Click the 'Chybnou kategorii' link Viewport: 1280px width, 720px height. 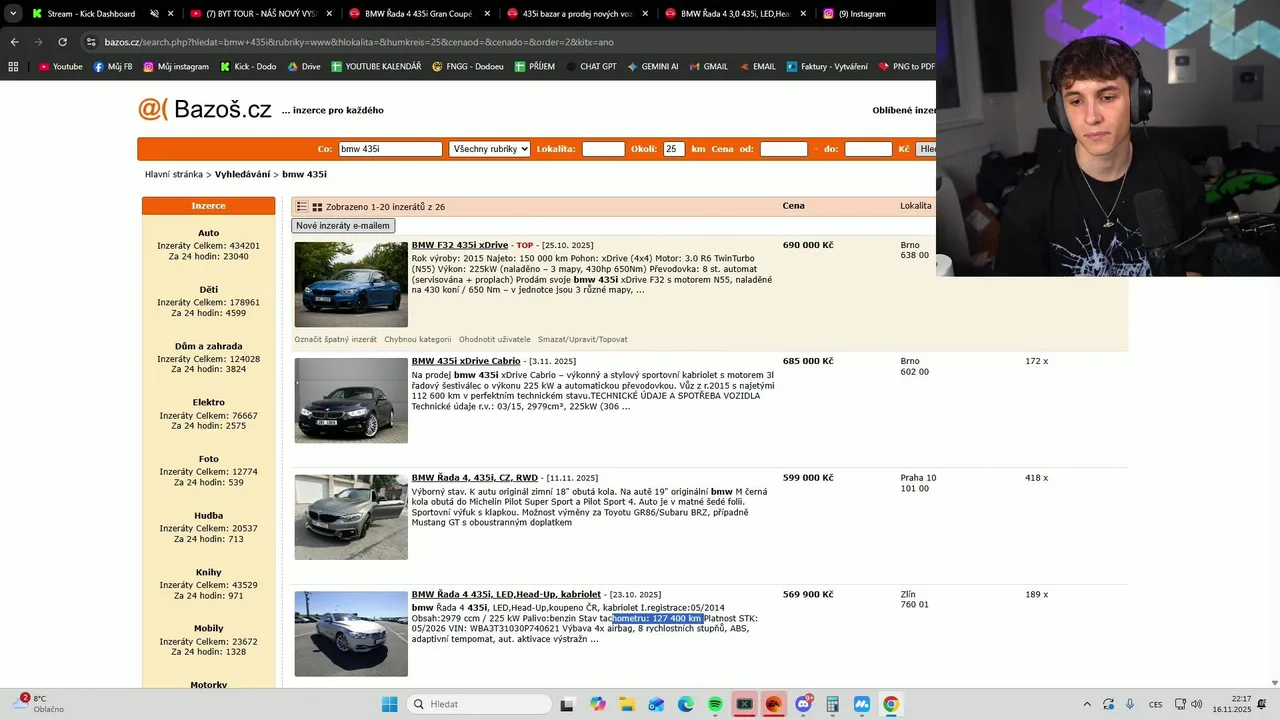[418, 339]
